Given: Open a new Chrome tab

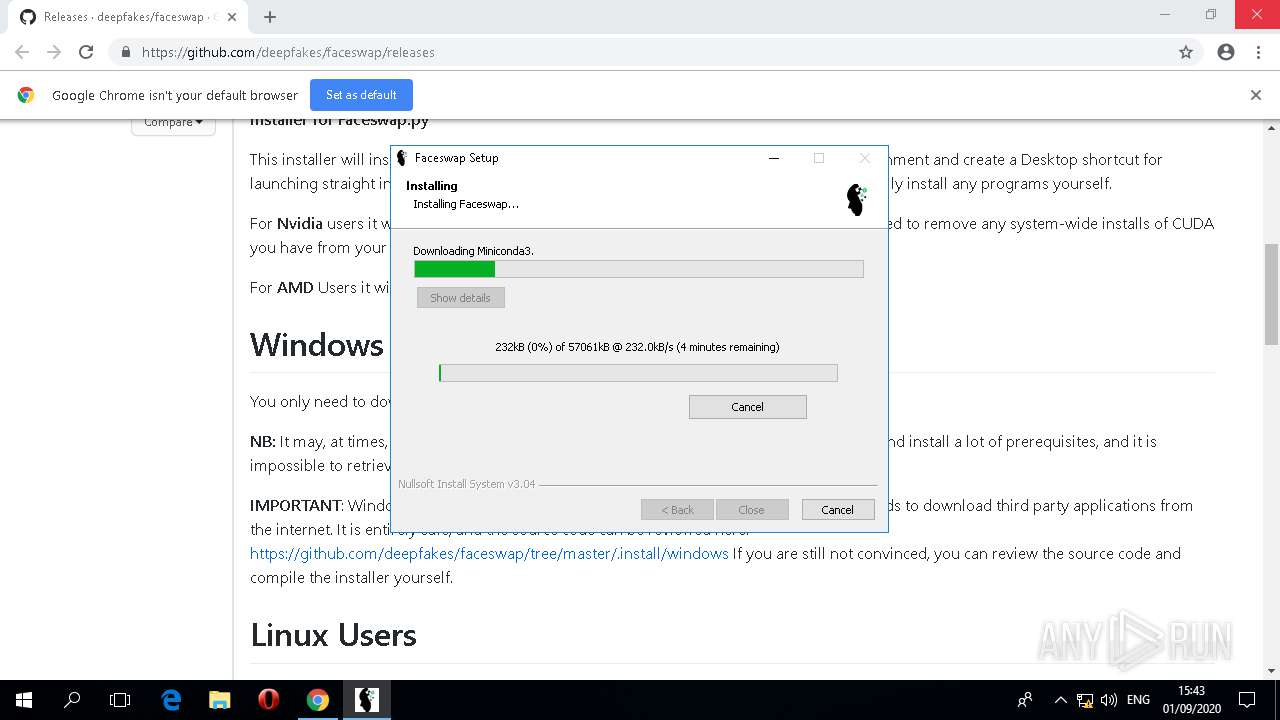Looking at the screenshot, I should 269,16.
